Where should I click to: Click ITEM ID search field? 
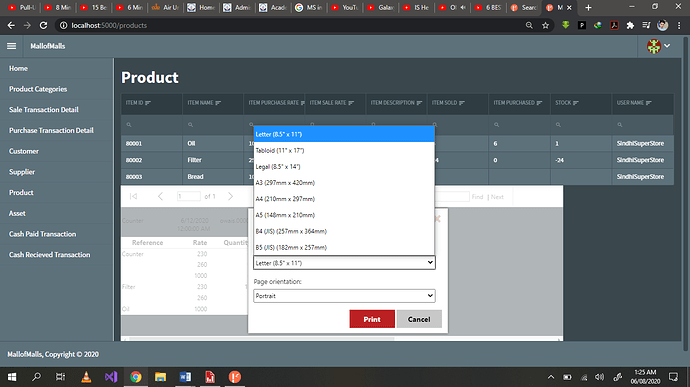[152, 125]
